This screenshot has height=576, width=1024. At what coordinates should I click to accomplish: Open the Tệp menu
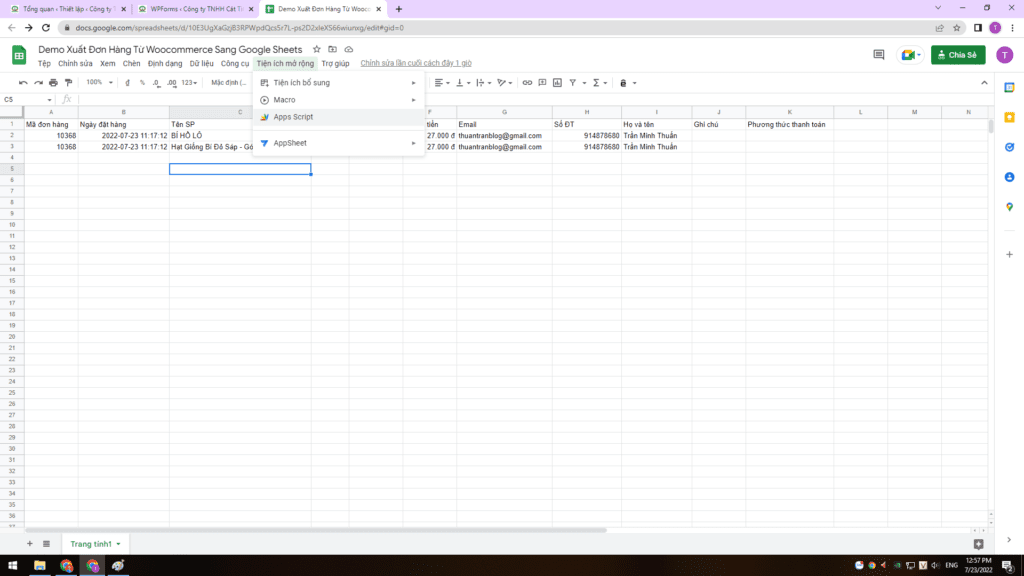click(x=44, y=63)
